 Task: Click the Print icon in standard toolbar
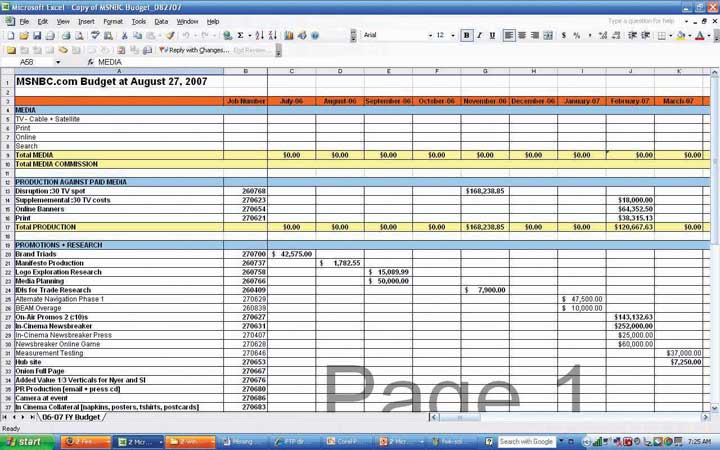tap(66, 35)
